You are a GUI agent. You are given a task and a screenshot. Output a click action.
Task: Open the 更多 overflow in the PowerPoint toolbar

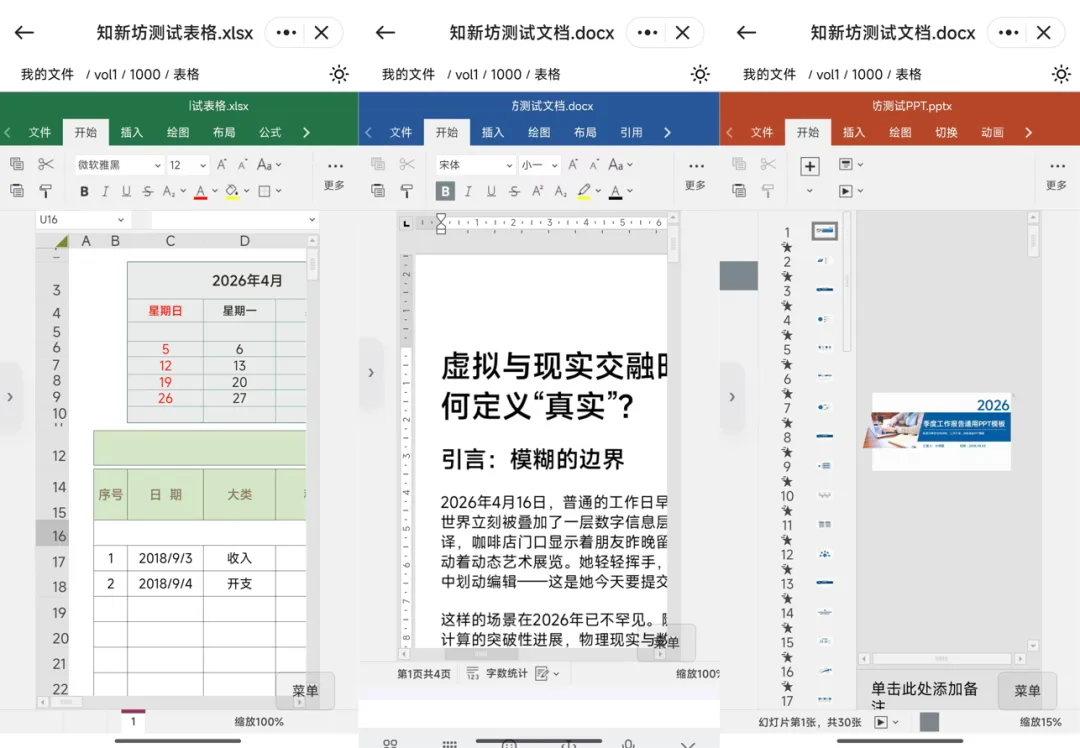click(x=1057, y=176)
